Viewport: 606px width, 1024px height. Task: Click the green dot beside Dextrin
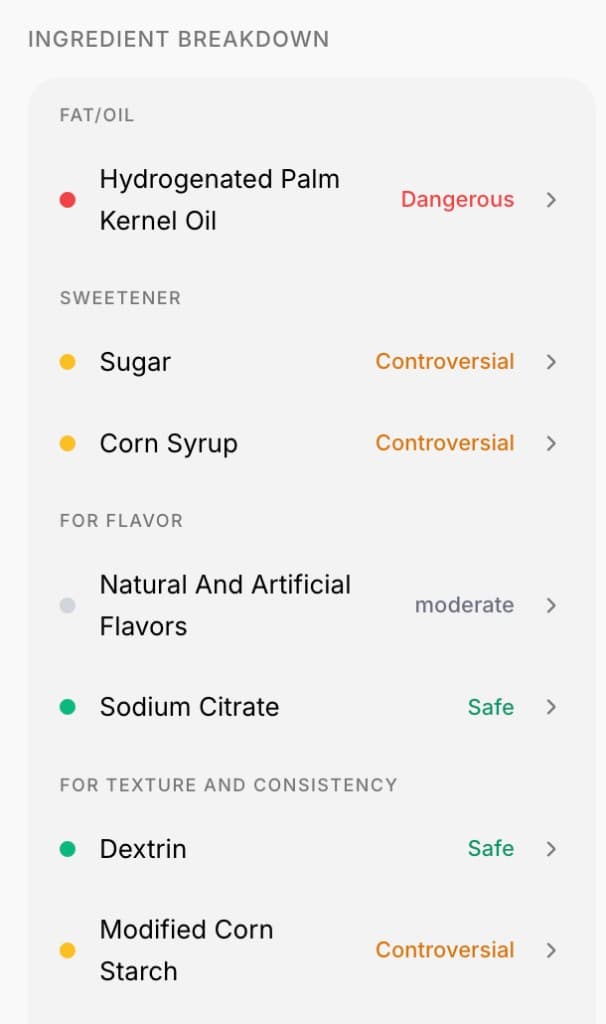click(x=68, y=849)
